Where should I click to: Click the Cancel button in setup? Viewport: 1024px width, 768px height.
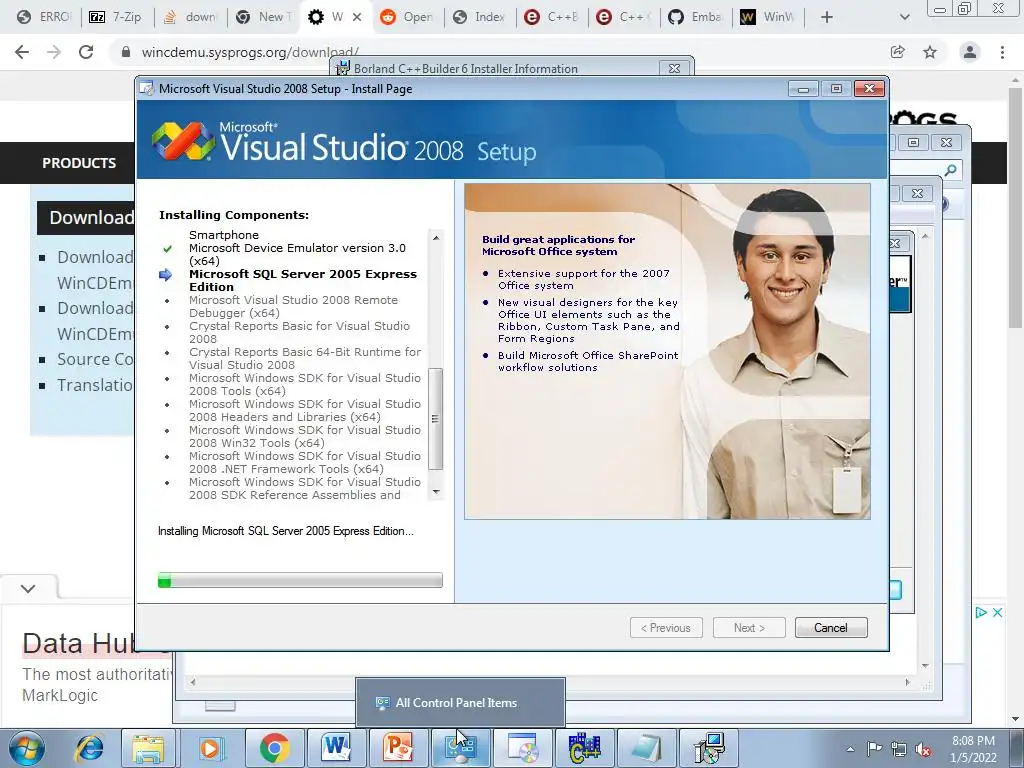[x=831, y=628]
